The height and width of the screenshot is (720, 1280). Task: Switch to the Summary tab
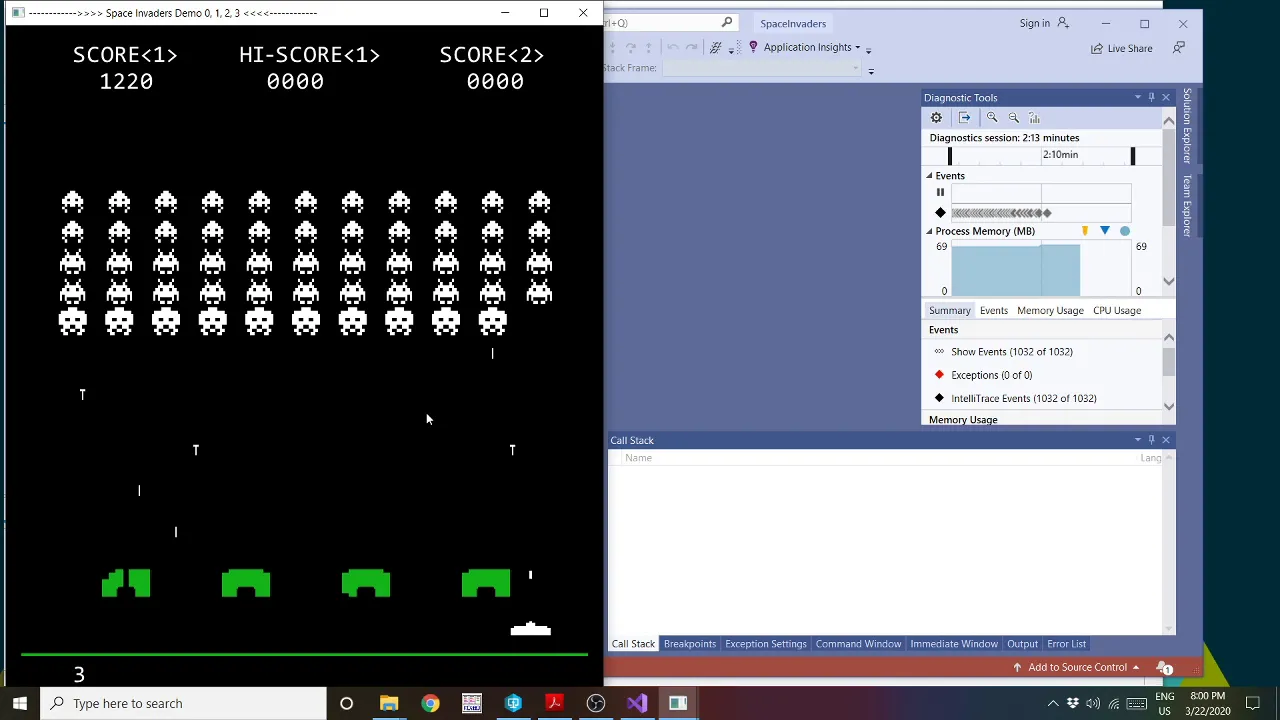(x=950, y=310)
